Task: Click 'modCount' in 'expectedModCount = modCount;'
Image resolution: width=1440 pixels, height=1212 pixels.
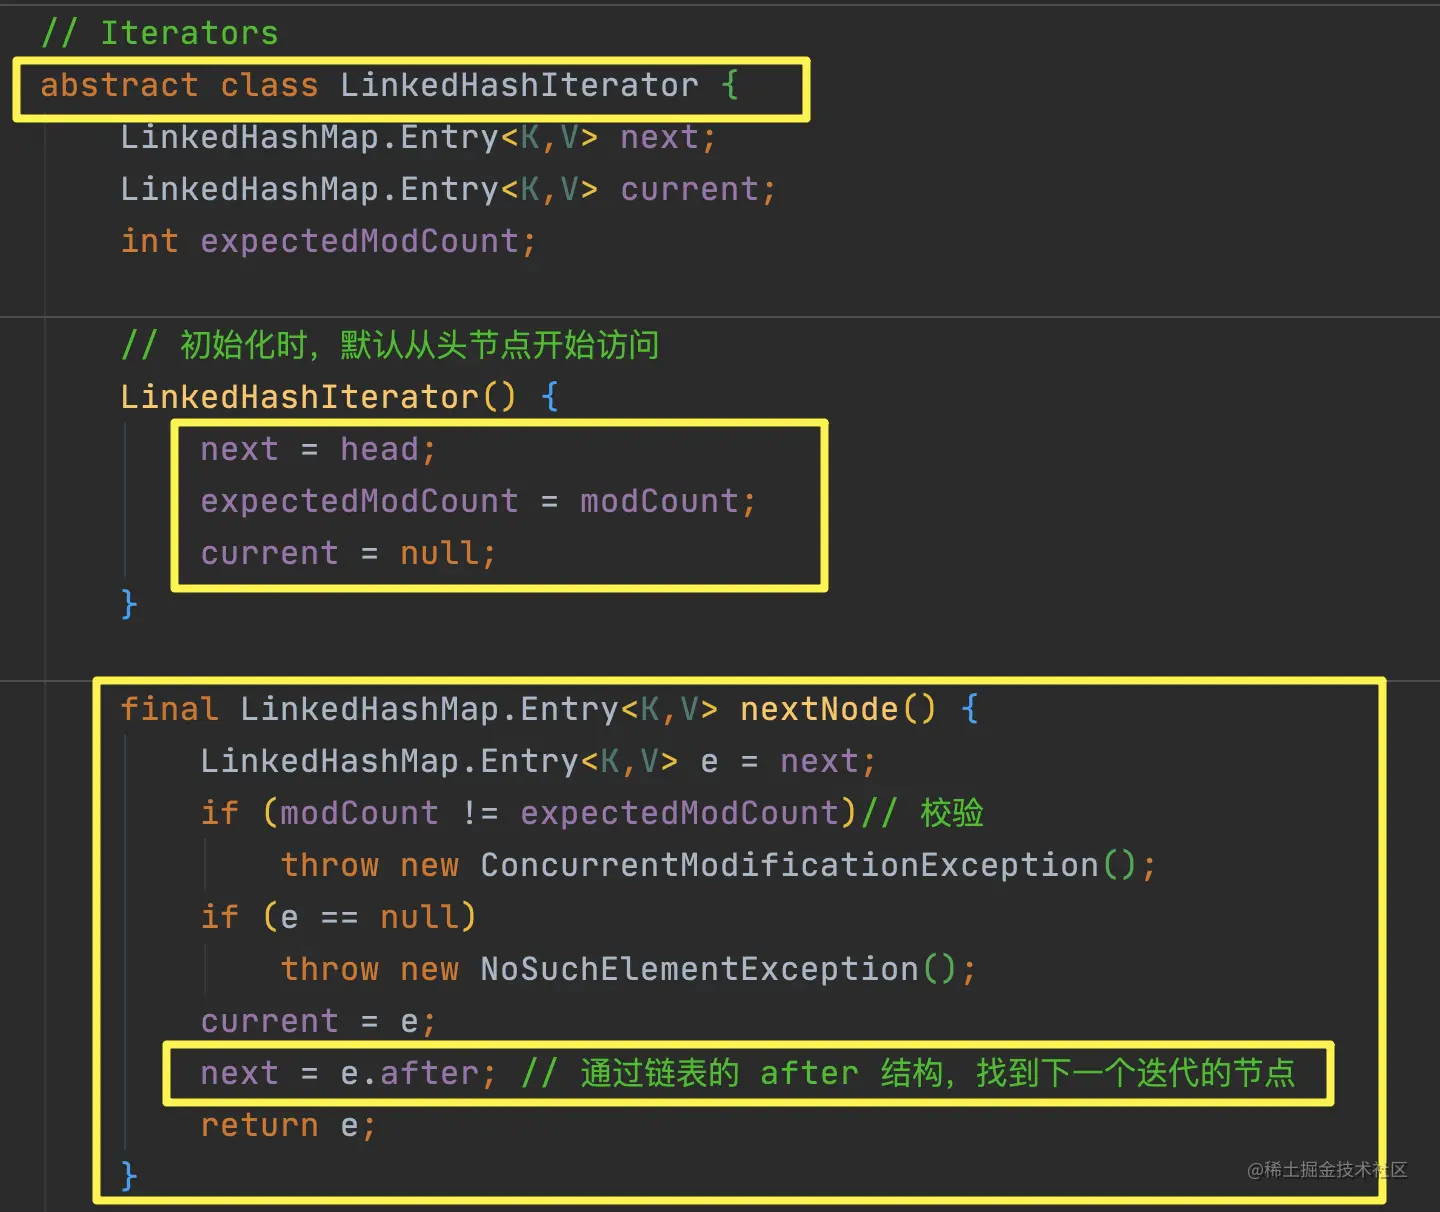Action: [659, 501]
